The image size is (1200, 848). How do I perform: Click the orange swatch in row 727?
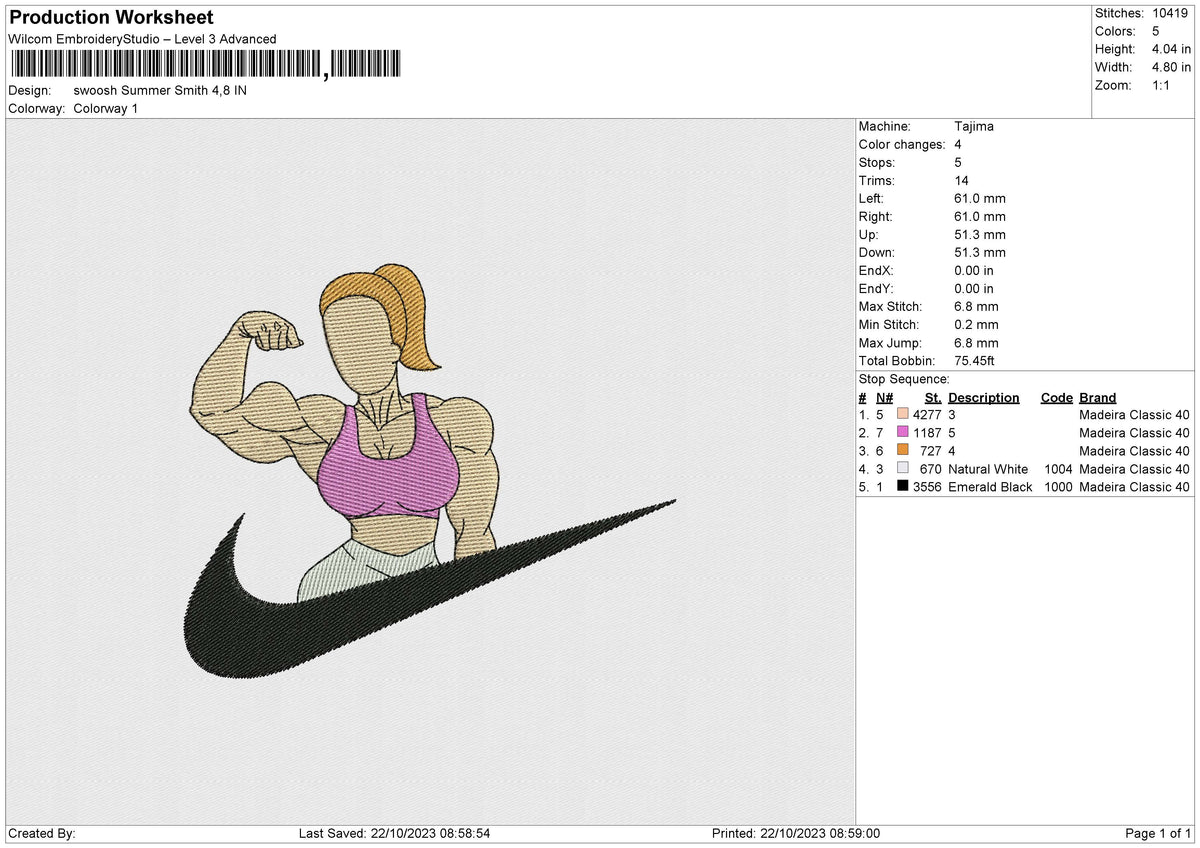pyautogui.click(x=903, y=451)
